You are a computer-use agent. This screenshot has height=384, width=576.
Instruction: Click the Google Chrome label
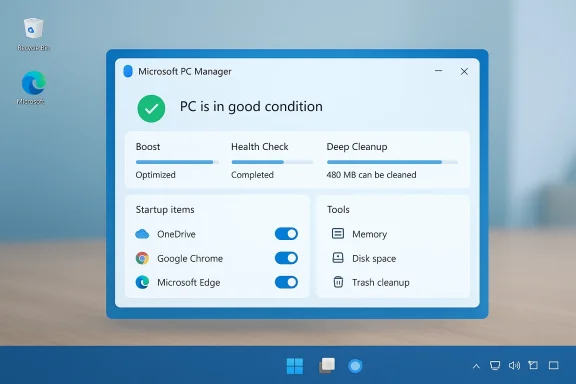pos(190,258)
